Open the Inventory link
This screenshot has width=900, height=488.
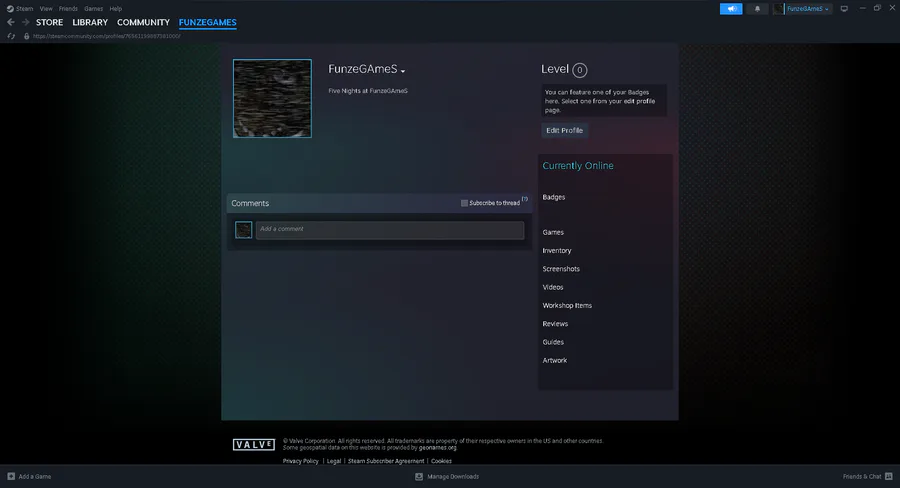tap(557, 251)
